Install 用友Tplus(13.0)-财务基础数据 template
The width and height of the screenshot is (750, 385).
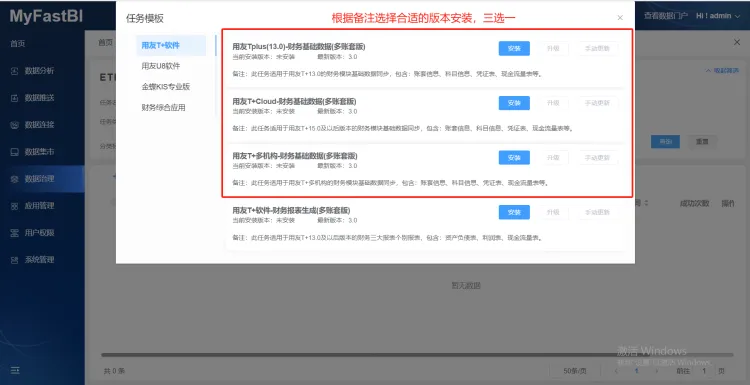tap(514, 48)
